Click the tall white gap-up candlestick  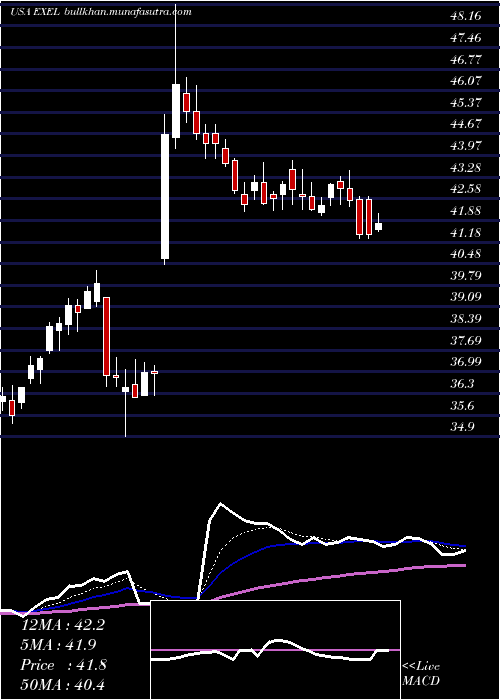[165, 196]
